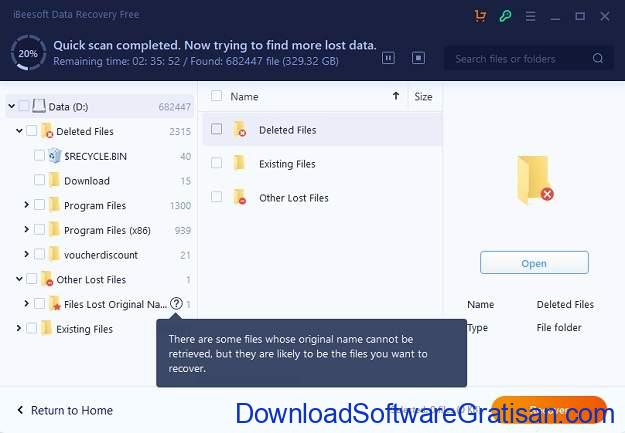Click the Data (D:) drive icon
Screen dimensions: 625x433
tap(39, 106)
